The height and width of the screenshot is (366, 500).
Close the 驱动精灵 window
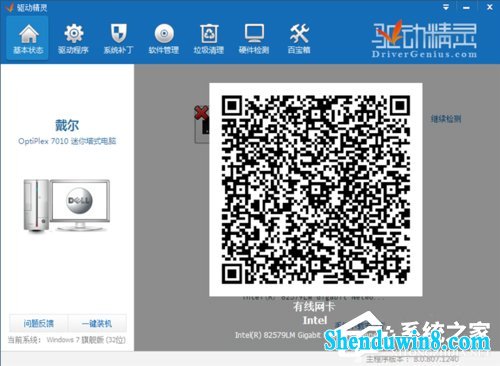490,7
